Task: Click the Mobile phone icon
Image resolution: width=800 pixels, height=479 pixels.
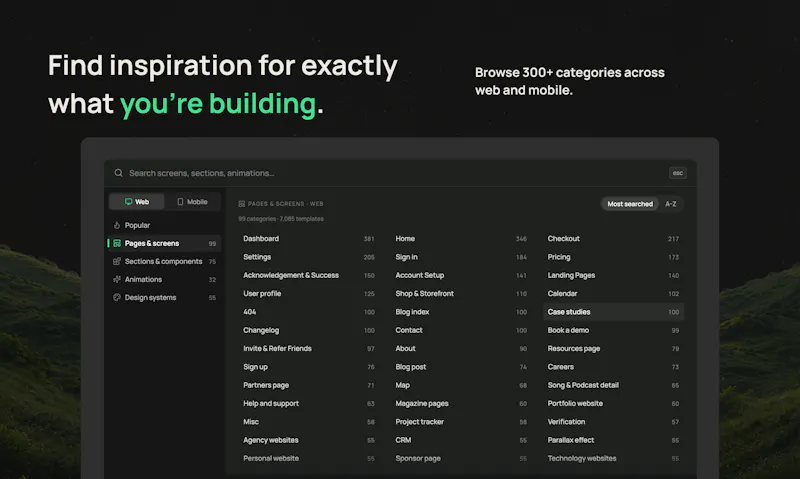Action: pyautogui.click(x=180, y=202)
